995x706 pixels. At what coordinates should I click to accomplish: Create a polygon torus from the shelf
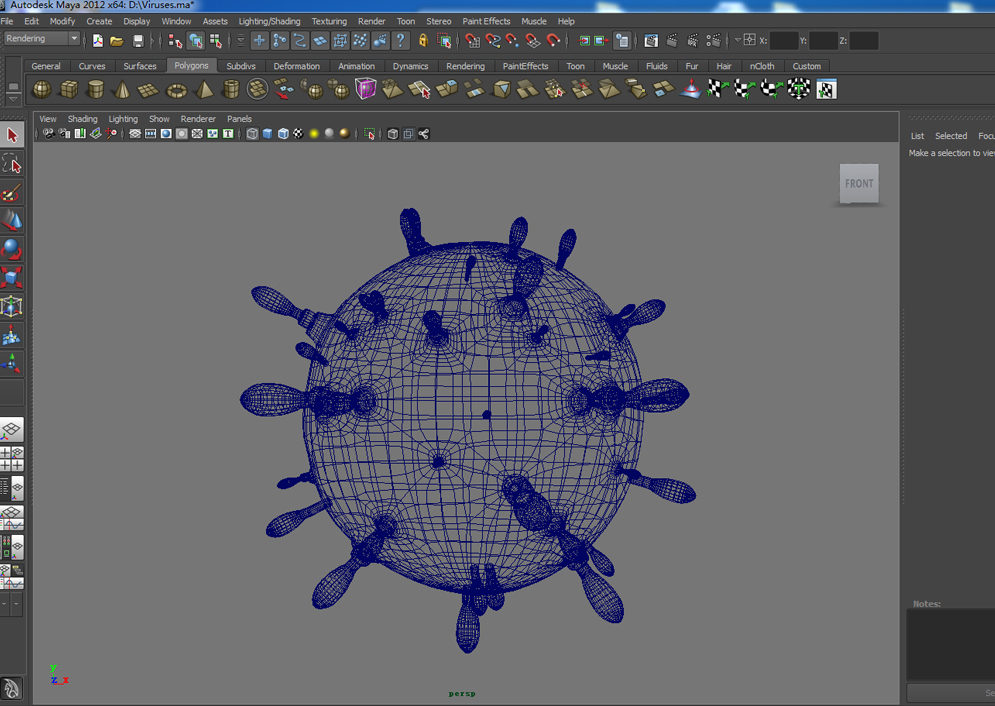(177, 89)
